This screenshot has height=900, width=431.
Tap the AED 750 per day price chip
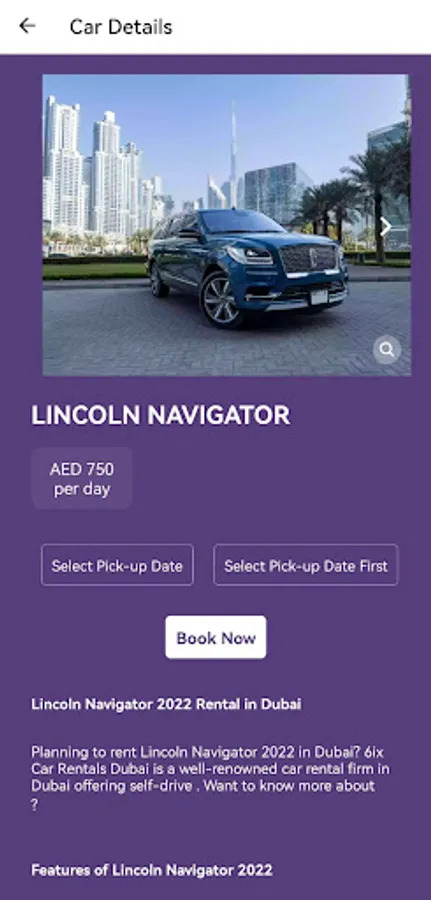coord(81,479)
